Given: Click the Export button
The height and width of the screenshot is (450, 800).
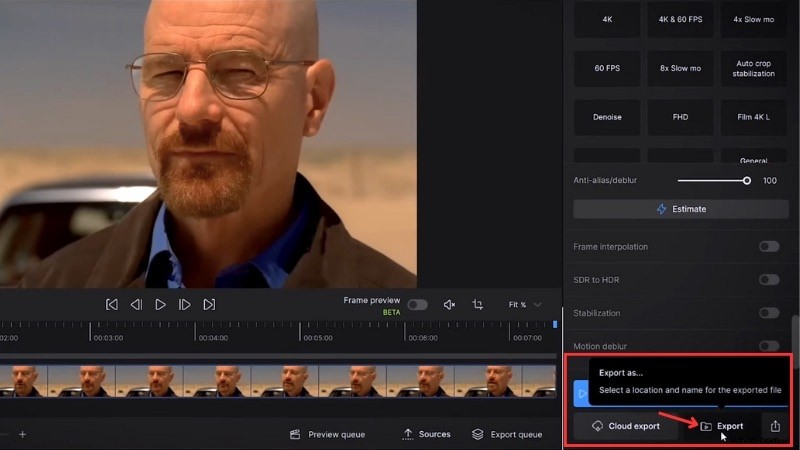Looking at the screenshot, I should pyautogui.click(x=721, y=426).
